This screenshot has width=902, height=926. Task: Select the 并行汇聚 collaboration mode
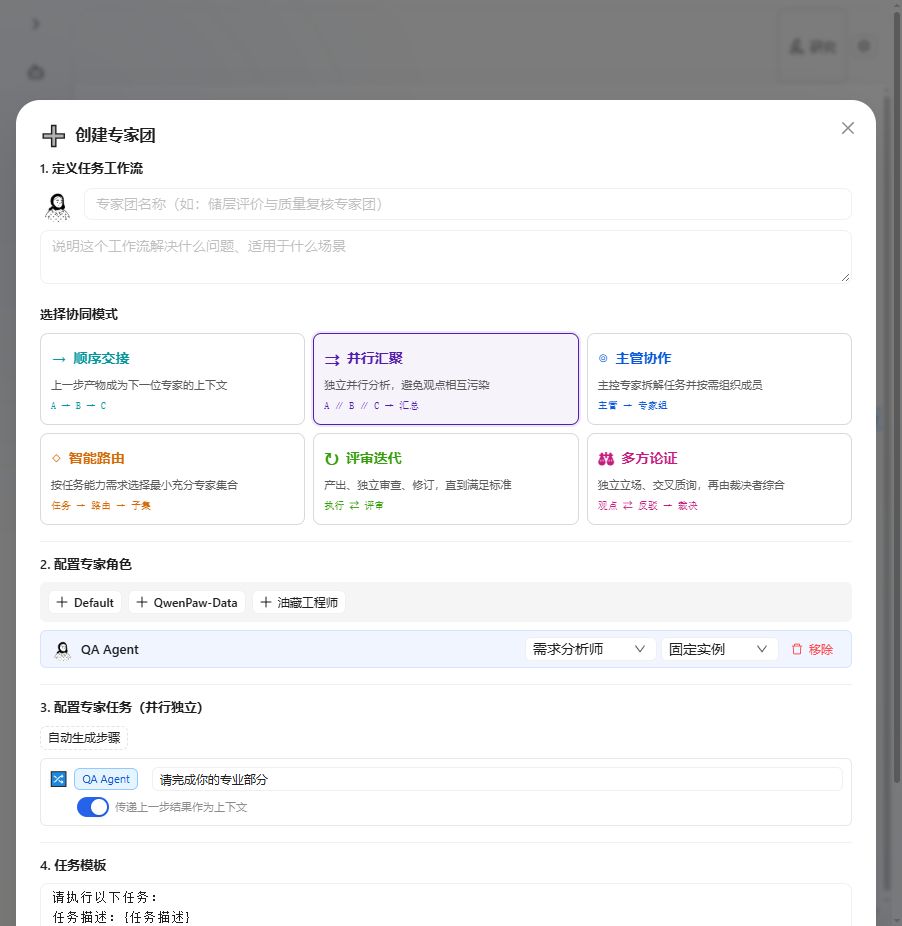pos(445,379)
